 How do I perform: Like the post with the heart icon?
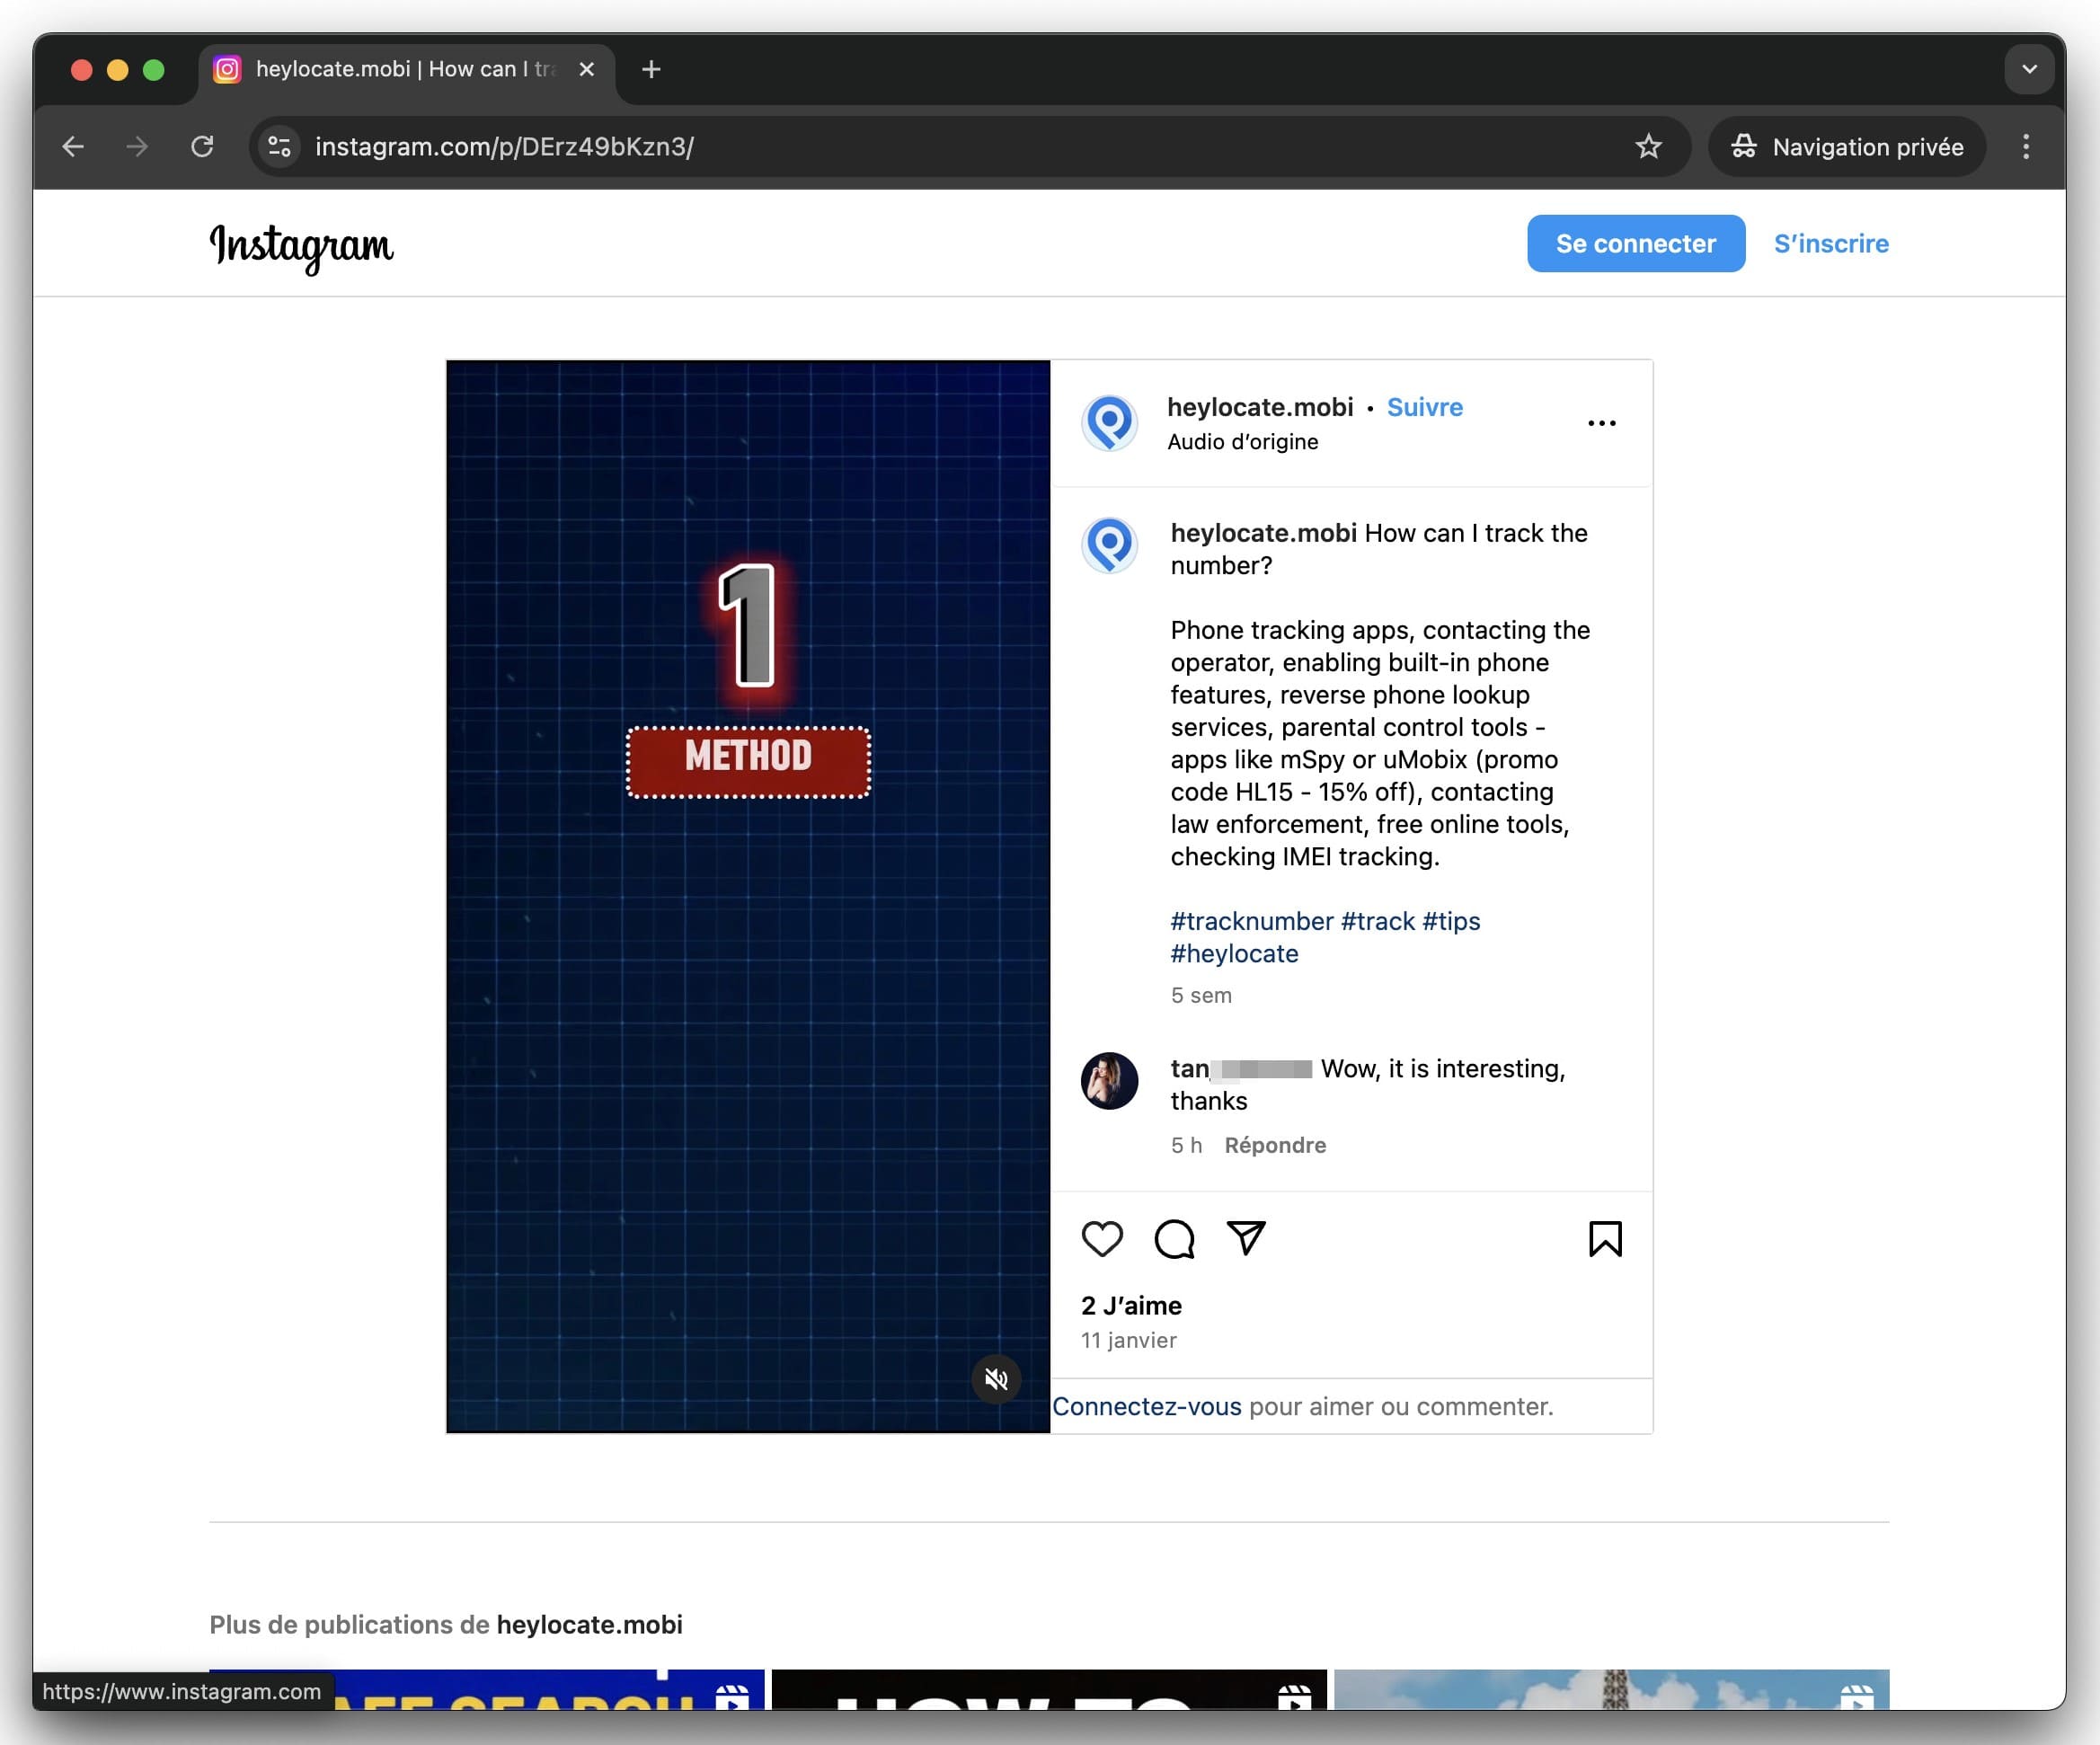(x=1102, y=1239)
